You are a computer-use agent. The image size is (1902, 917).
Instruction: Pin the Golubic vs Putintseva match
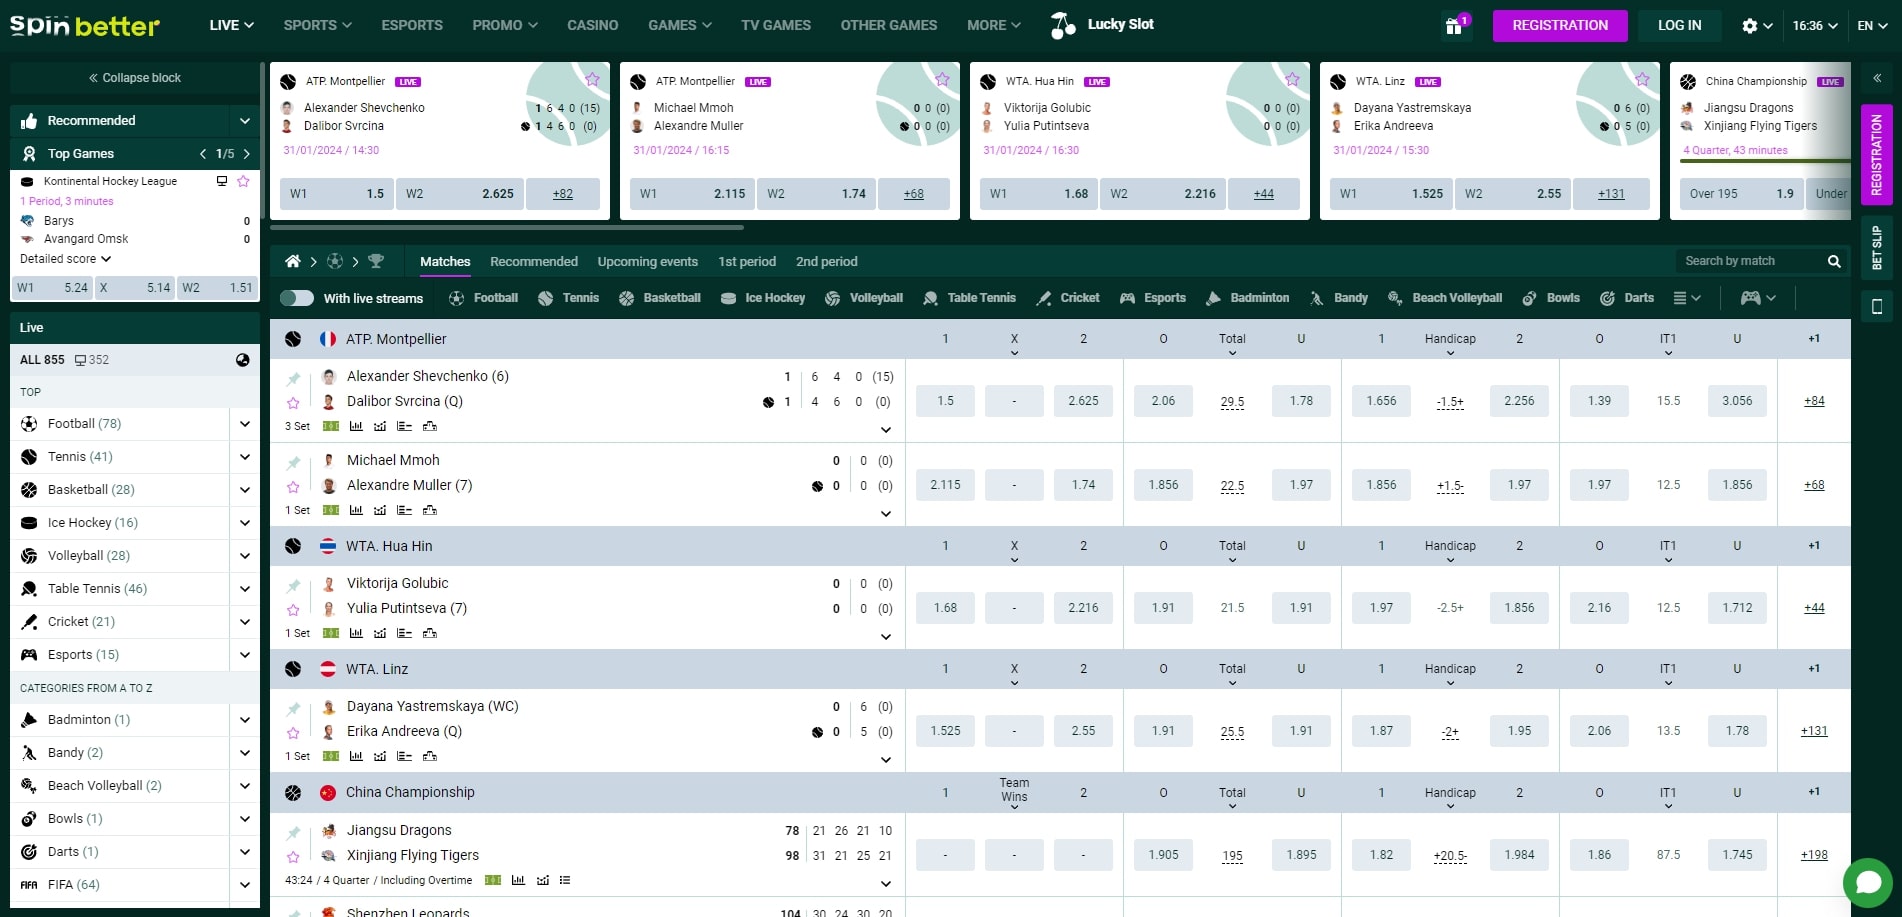click(x=294, y=583)
